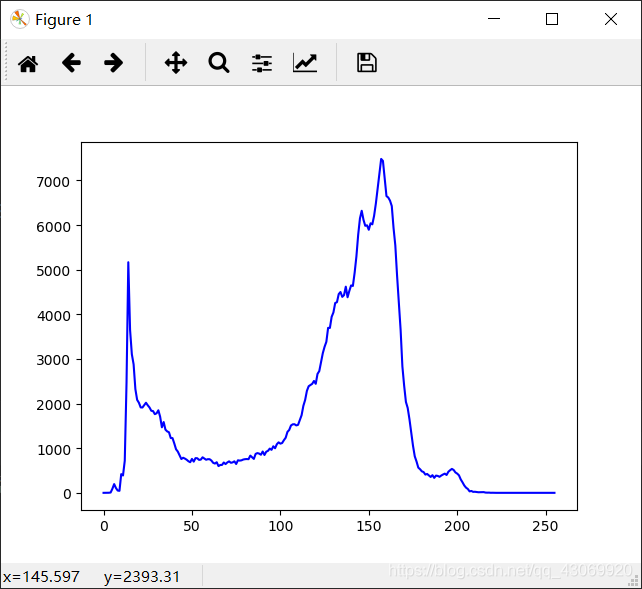The width and height of the screenshot is (642, 589).
Task: Click the window resize grip in the corner
Action: pos(634,581)
